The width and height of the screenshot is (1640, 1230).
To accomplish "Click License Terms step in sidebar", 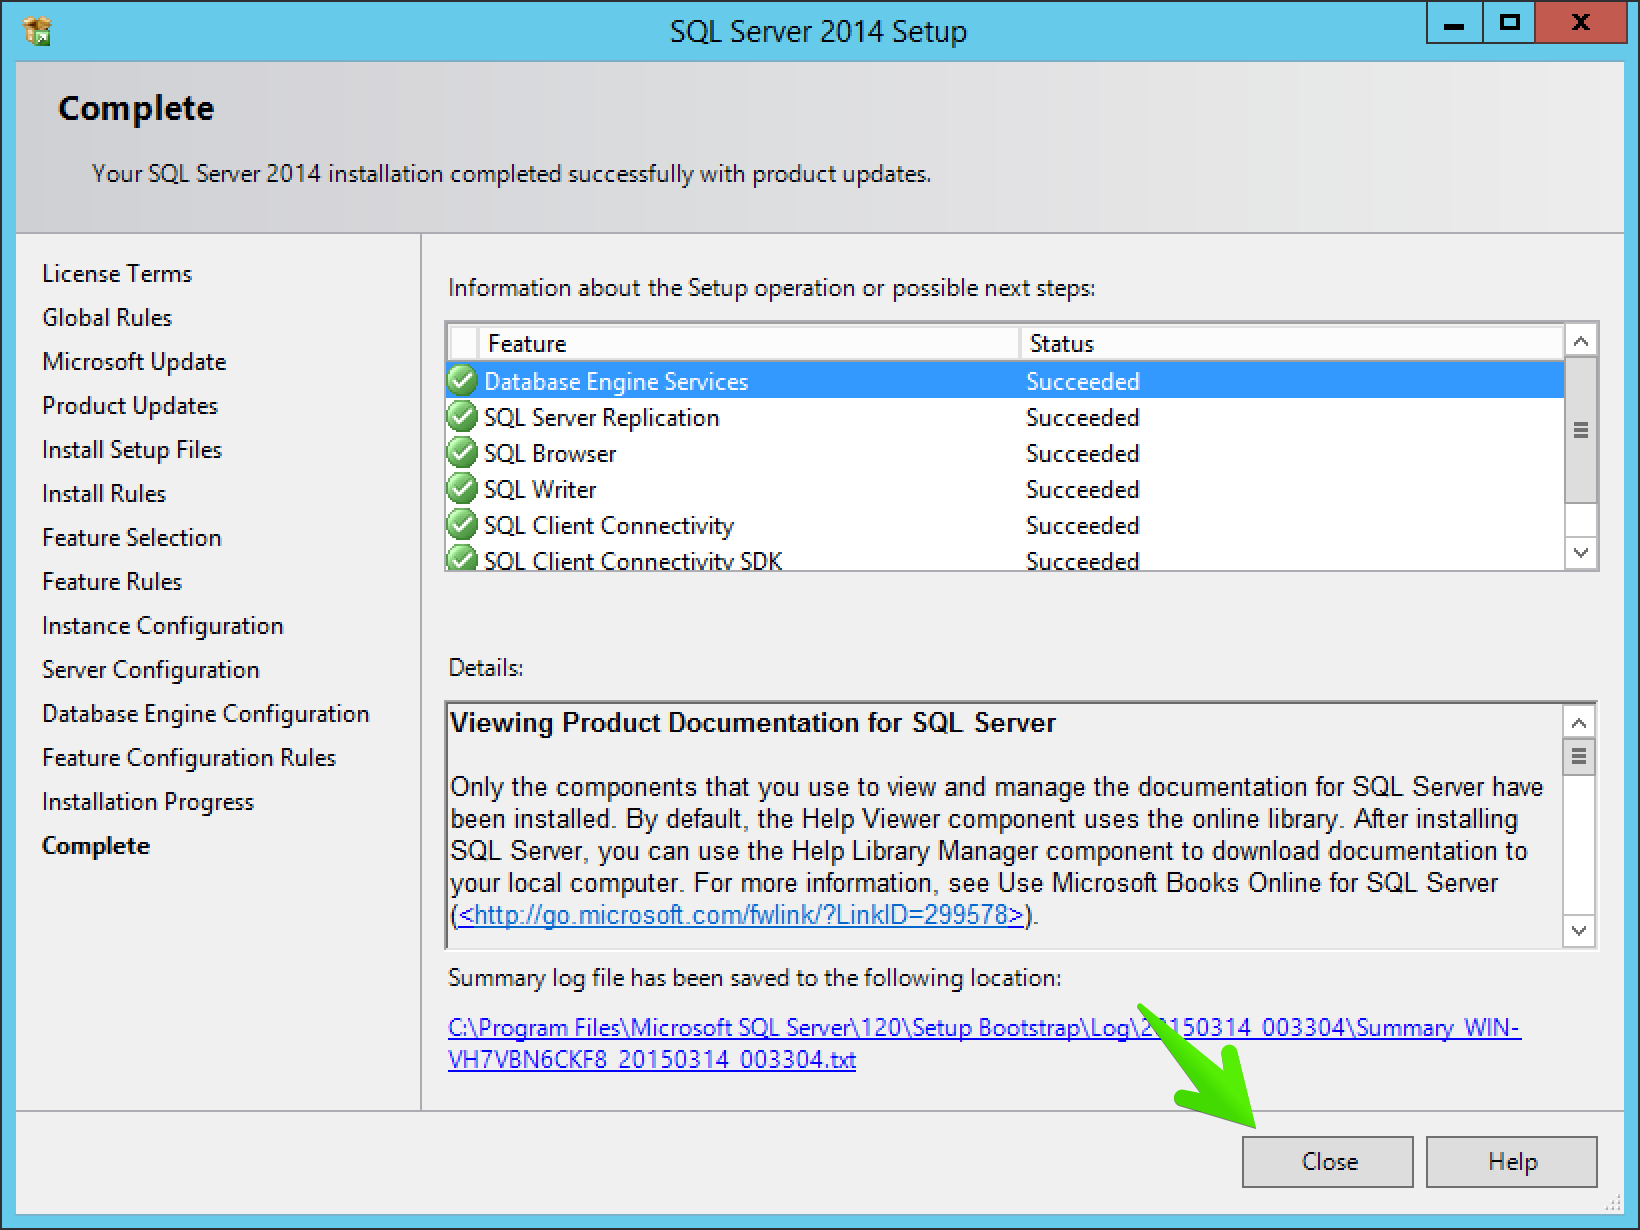I will pos(117,273).
